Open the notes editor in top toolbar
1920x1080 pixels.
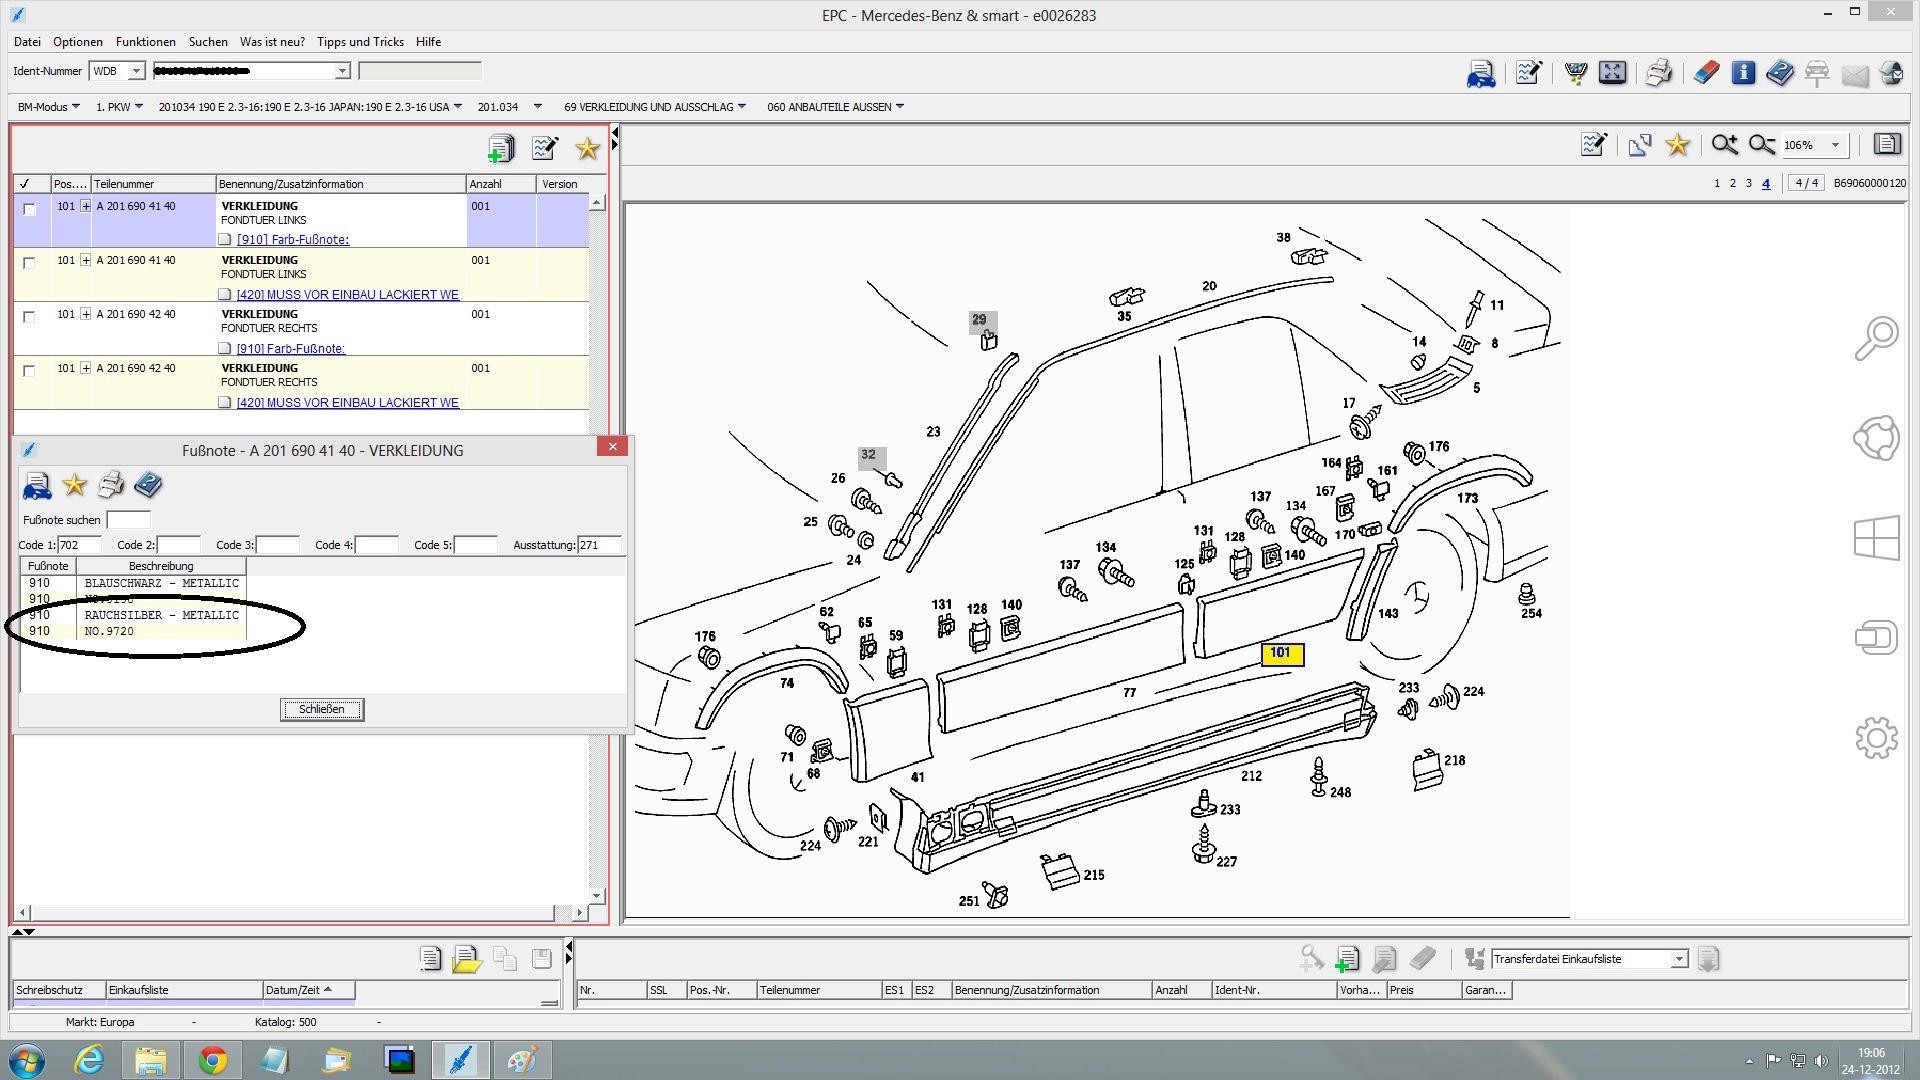click(1528, 73)
